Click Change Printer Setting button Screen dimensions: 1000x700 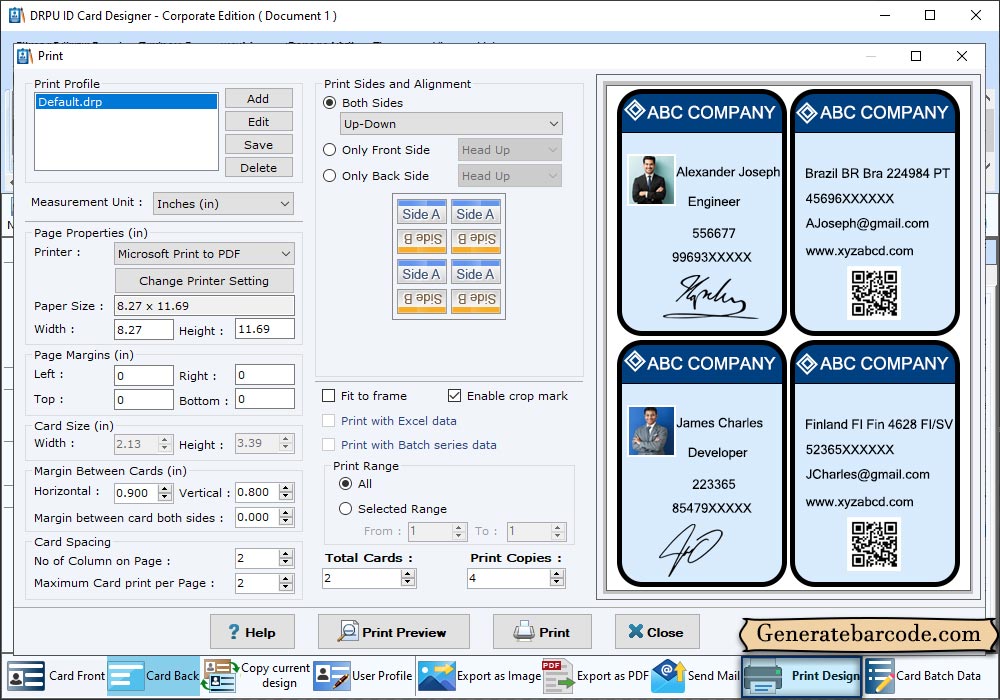204,281
